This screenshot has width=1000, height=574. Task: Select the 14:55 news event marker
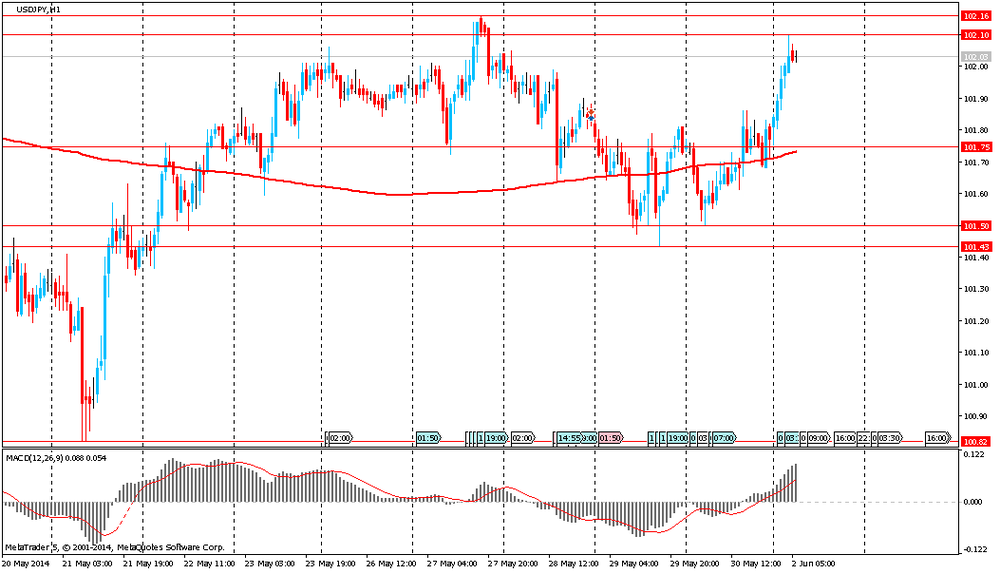point(568,438)
